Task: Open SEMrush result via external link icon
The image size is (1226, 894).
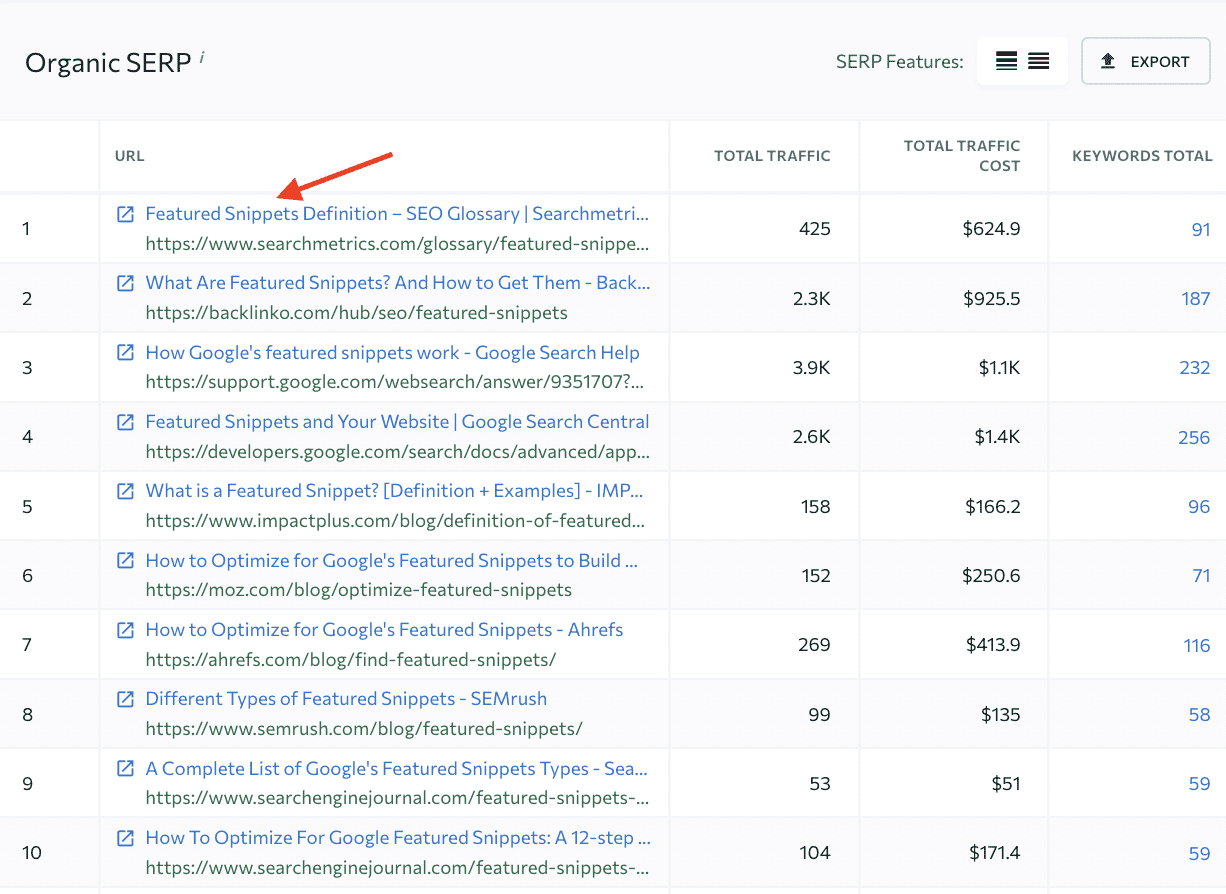Action: [125, 698]
